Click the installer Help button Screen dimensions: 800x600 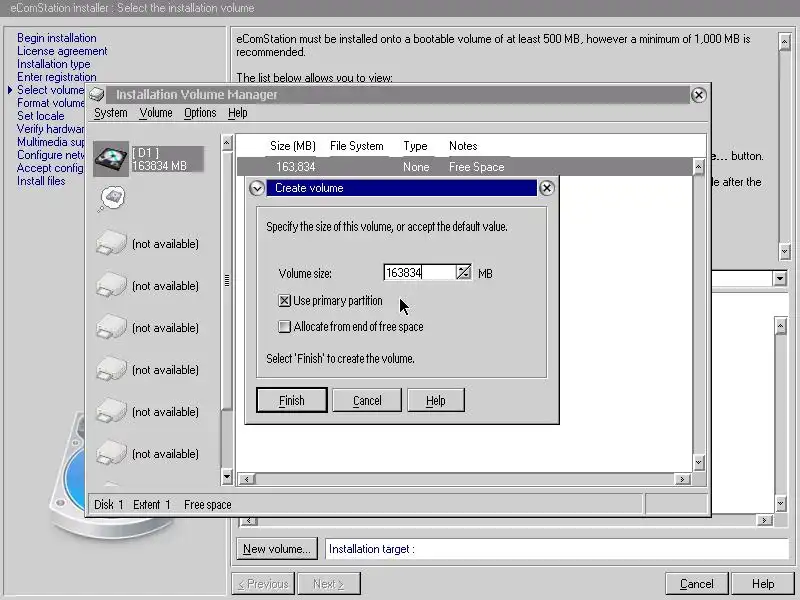click(x=763, y=584)
